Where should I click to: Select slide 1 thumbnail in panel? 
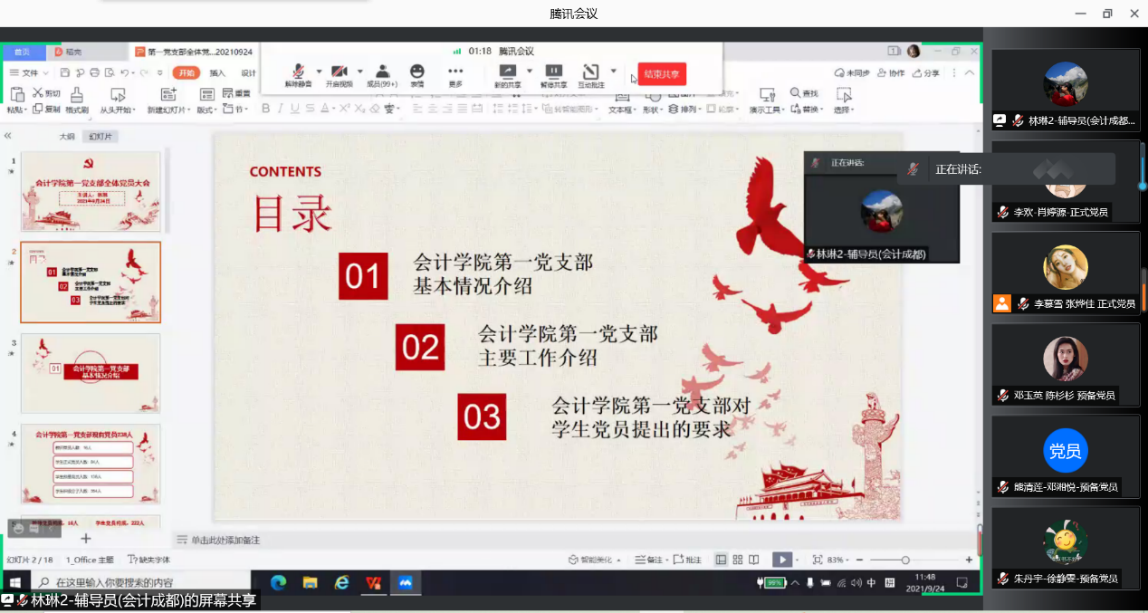[x=91, y=192]
